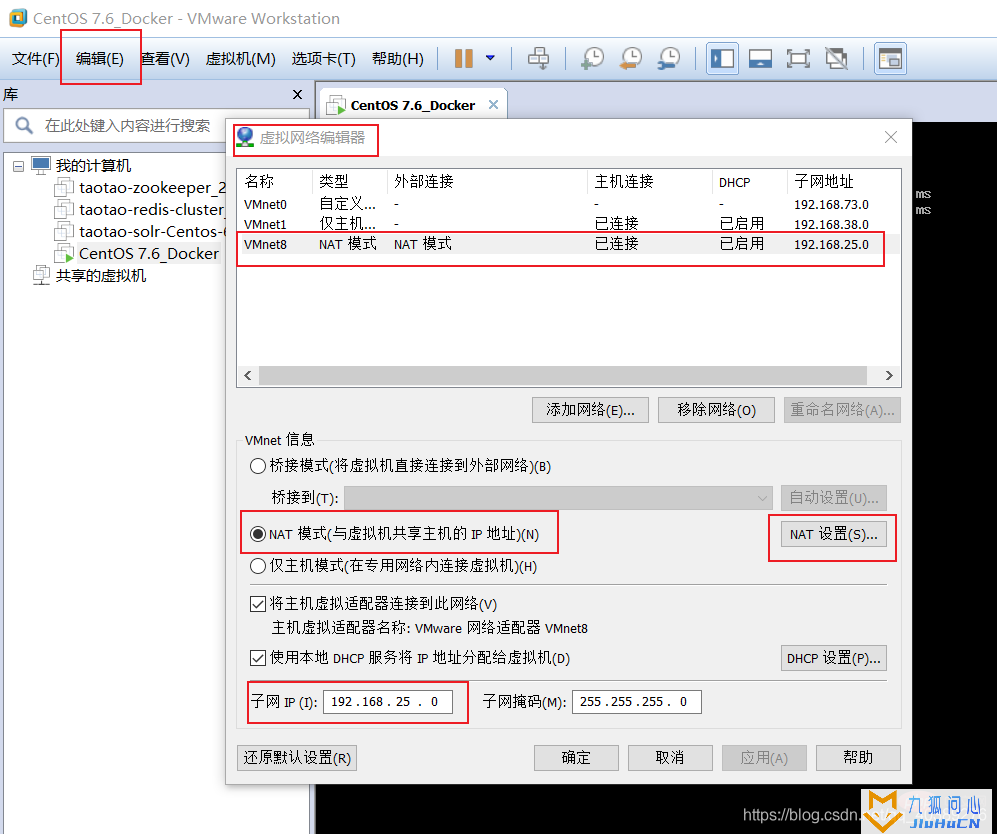This screenshot has width=997, height=834.
Task: Click the 移除网络(O) button
Action: click(x=716, y=410)
